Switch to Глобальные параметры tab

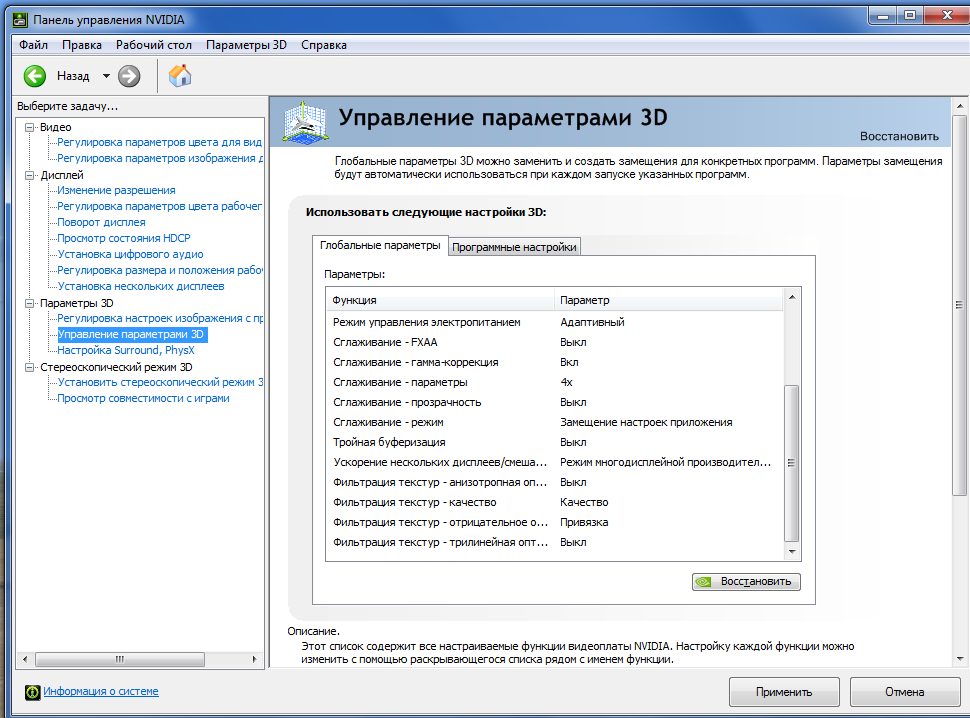pos(380,246)
